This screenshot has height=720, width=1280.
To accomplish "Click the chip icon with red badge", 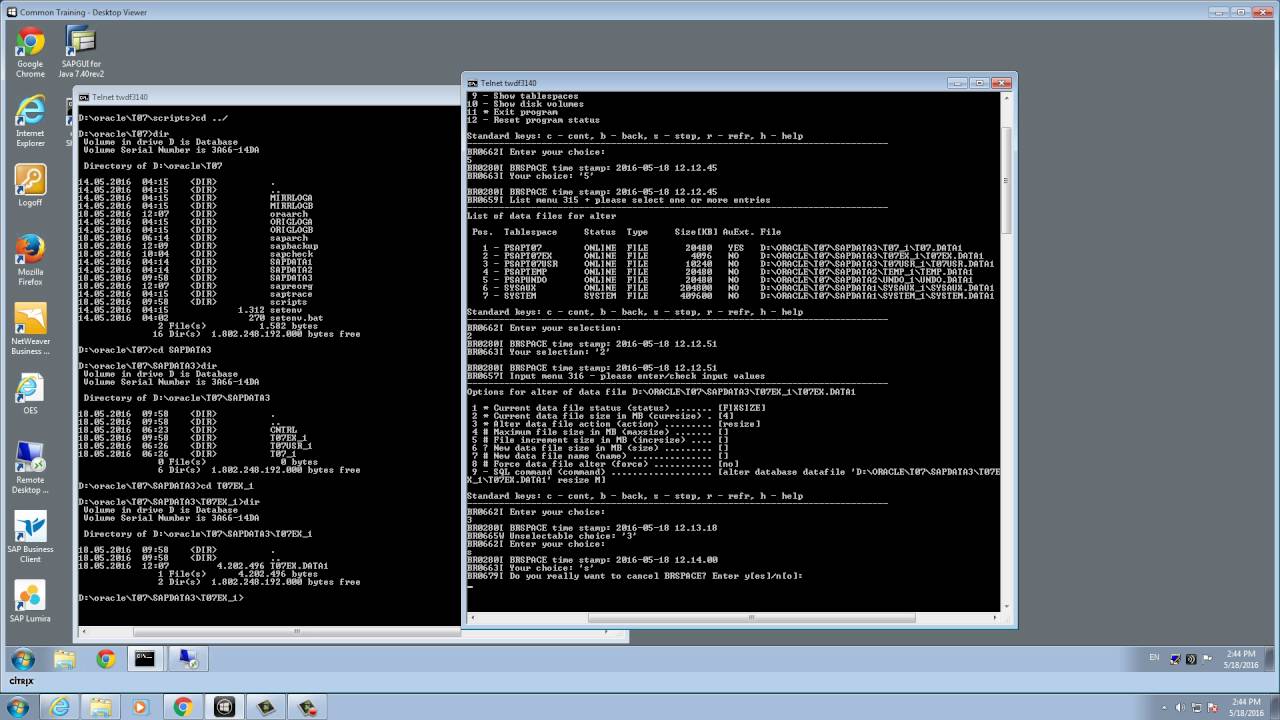I will (306, 707).
